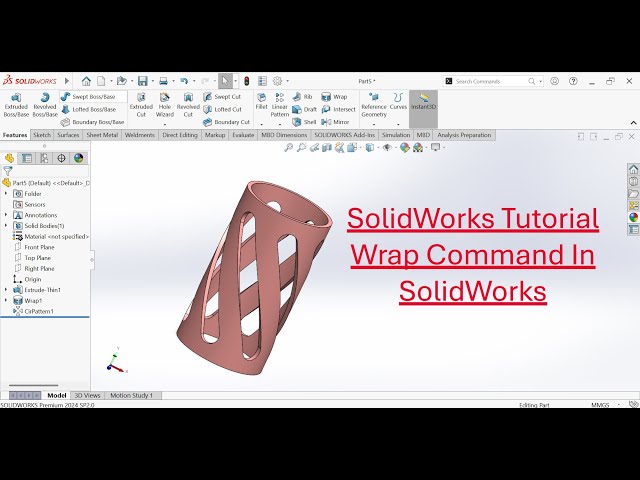Switch to the Surfaces tab
This screenshot has height=480, width=640.
pos(68,135)
